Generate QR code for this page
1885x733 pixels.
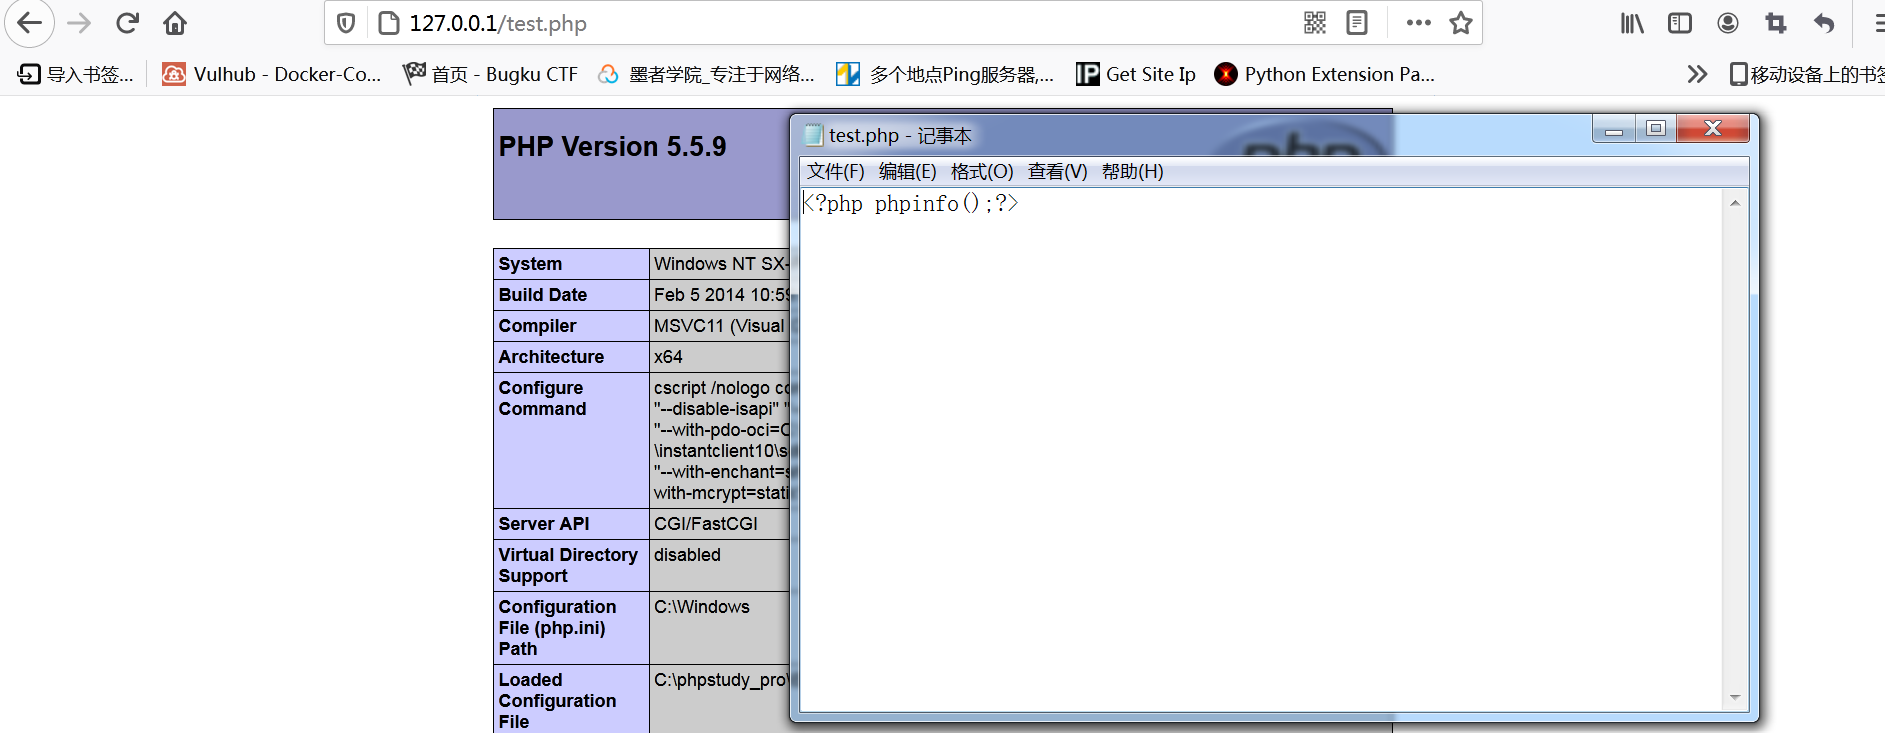click(x=1315, y=23)
